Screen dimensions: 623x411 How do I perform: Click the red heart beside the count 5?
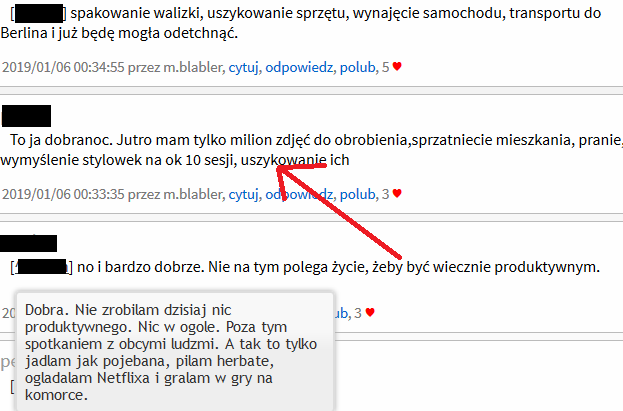[397, 67]
